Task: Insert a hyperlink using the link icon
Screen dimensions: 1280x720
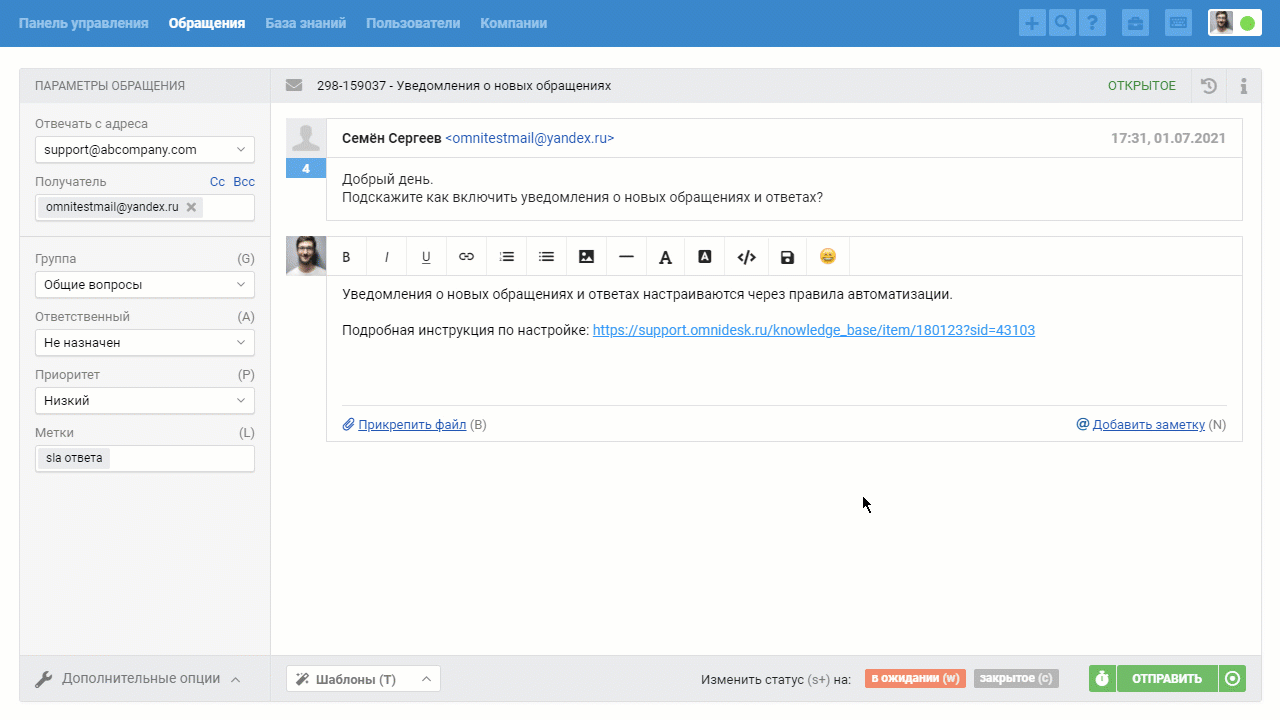Action: pyautogui.click(x=466, y=257)
